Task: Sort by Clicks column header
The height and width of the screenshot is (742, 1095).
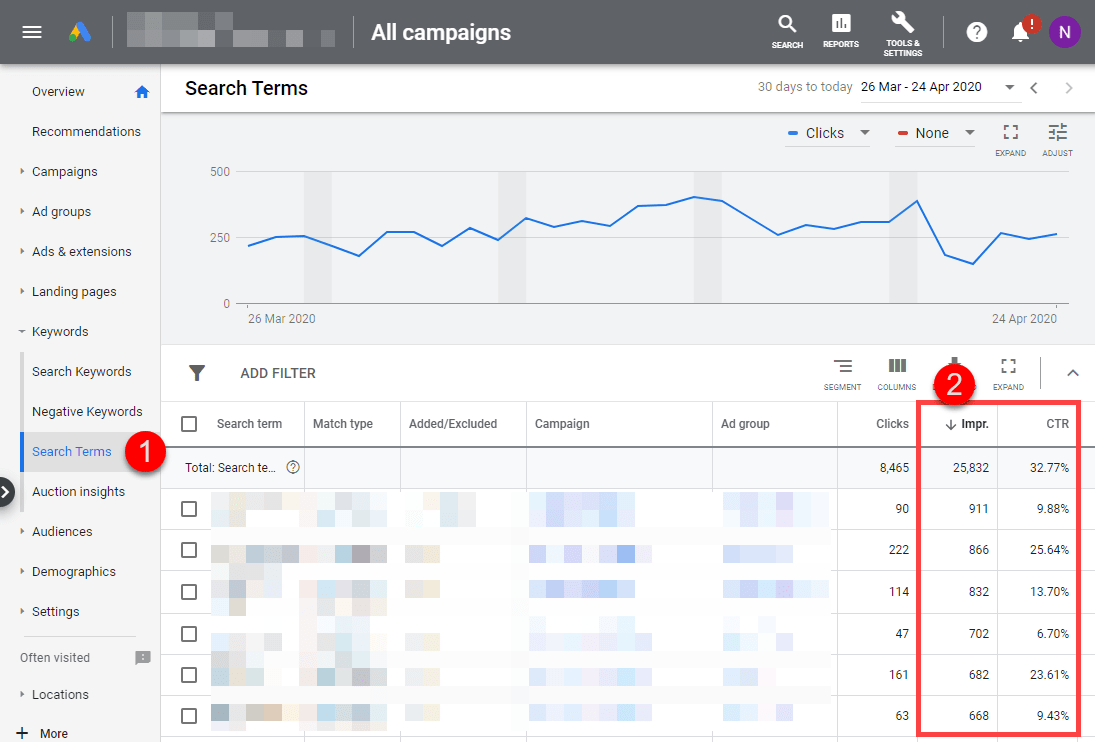Action: click(892, 424)
